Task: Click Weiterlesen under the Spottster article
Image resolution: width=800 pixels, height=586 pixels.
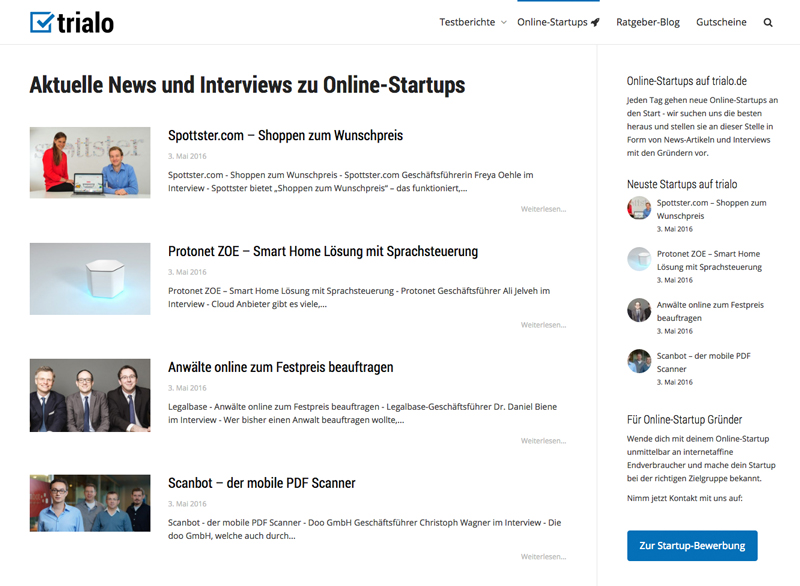Action: tap(543, 209)
